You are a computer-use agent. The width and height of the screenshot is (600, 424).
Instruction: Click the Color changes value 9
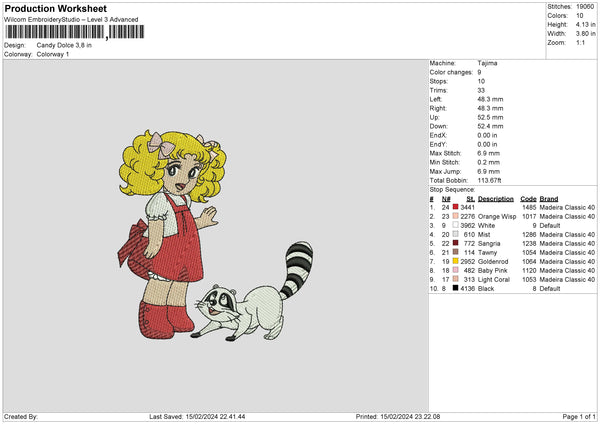[x=479, y=72]
